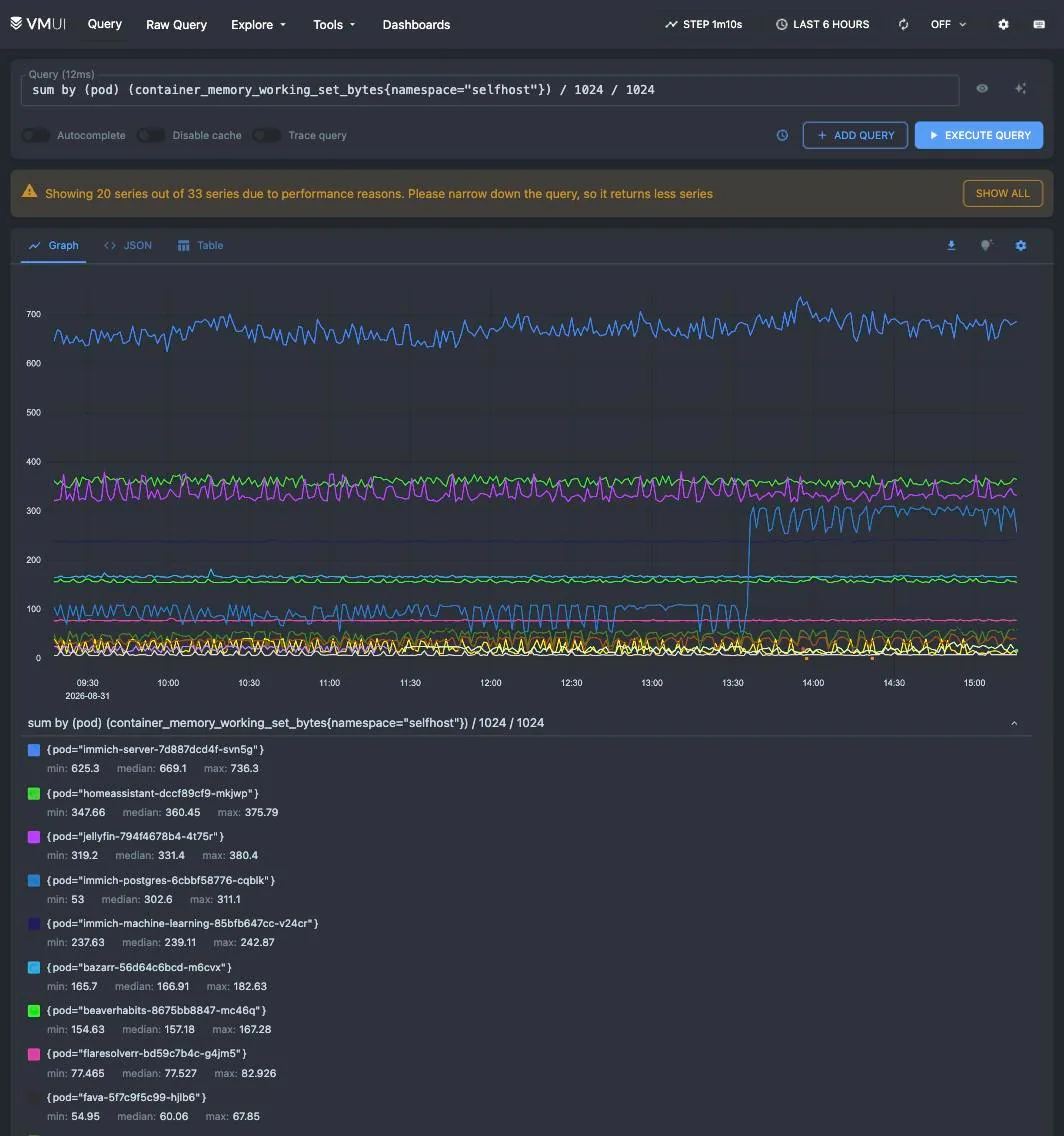Switch to the JSON tab
This screenshot has width=1064, height=1136.
pyautogui.click(x=128, y=246)
